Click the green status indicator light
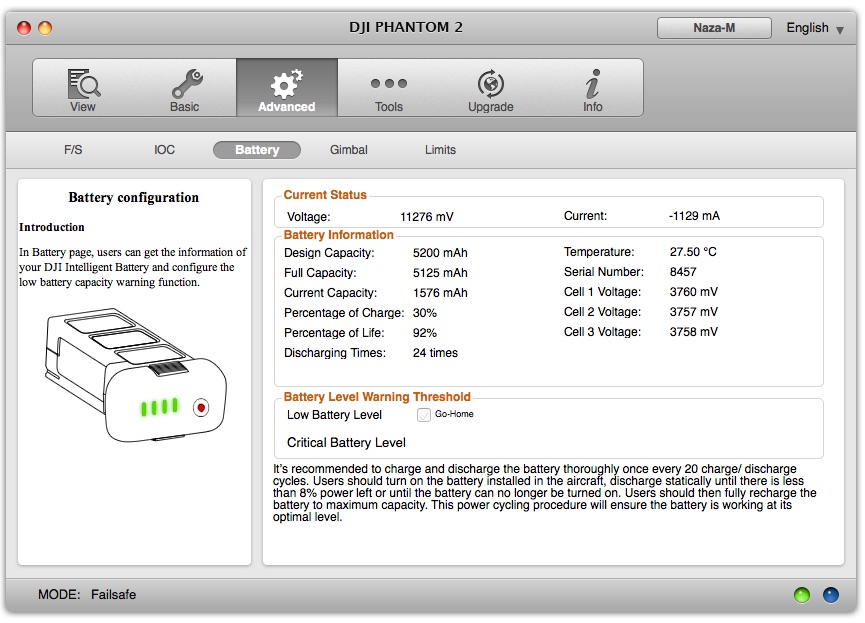This screenshot has height=623, width=865. [x=802, y=595]
